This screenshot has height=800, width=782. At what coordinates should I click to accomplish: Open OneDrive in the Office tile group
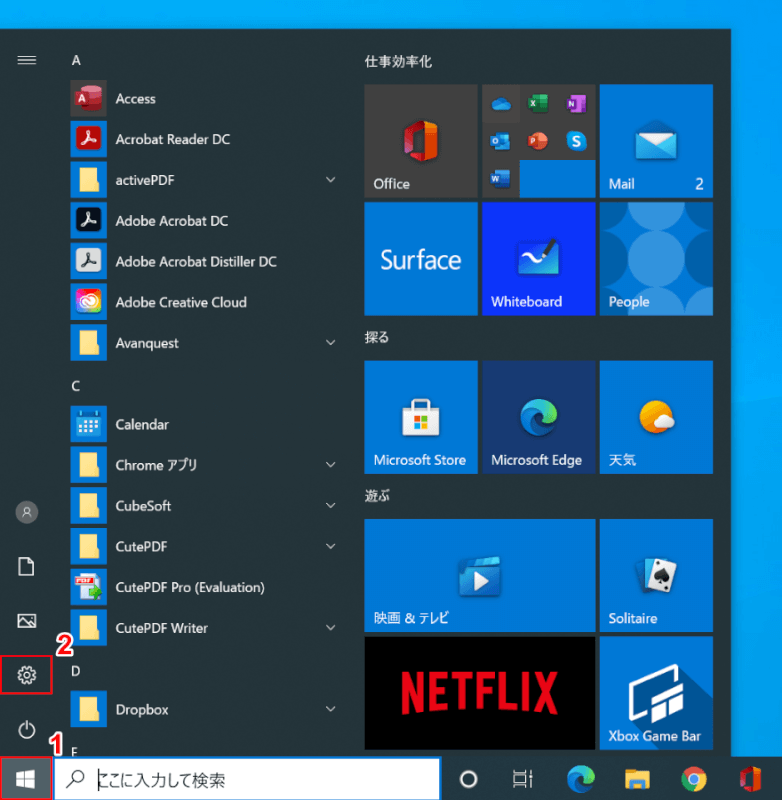pos(501,104)
